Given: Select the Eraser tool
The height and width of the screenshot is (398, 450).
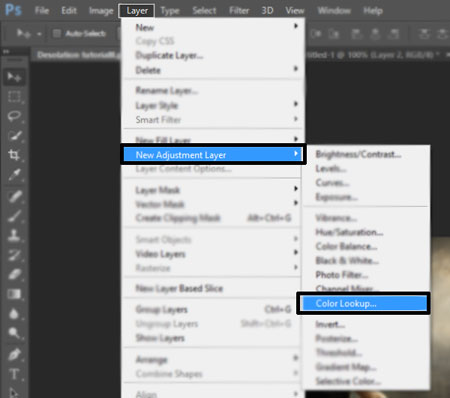Looking at the screenshot, I should (x=14, y=274).
